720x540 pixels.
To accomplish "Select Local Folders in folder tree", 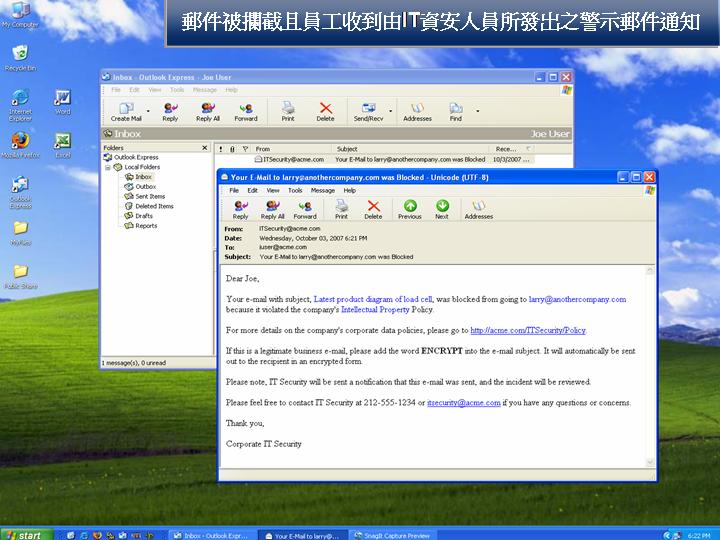I will point(137,167).
